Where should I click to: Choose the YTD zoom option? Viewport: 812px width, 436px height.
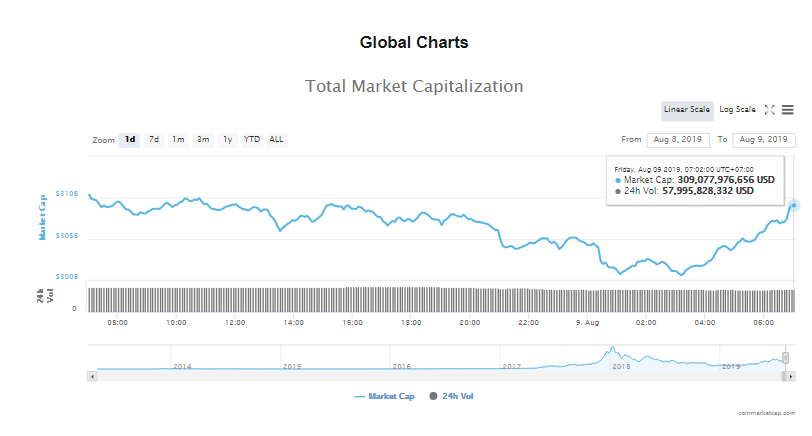click(x=252, y=140)
